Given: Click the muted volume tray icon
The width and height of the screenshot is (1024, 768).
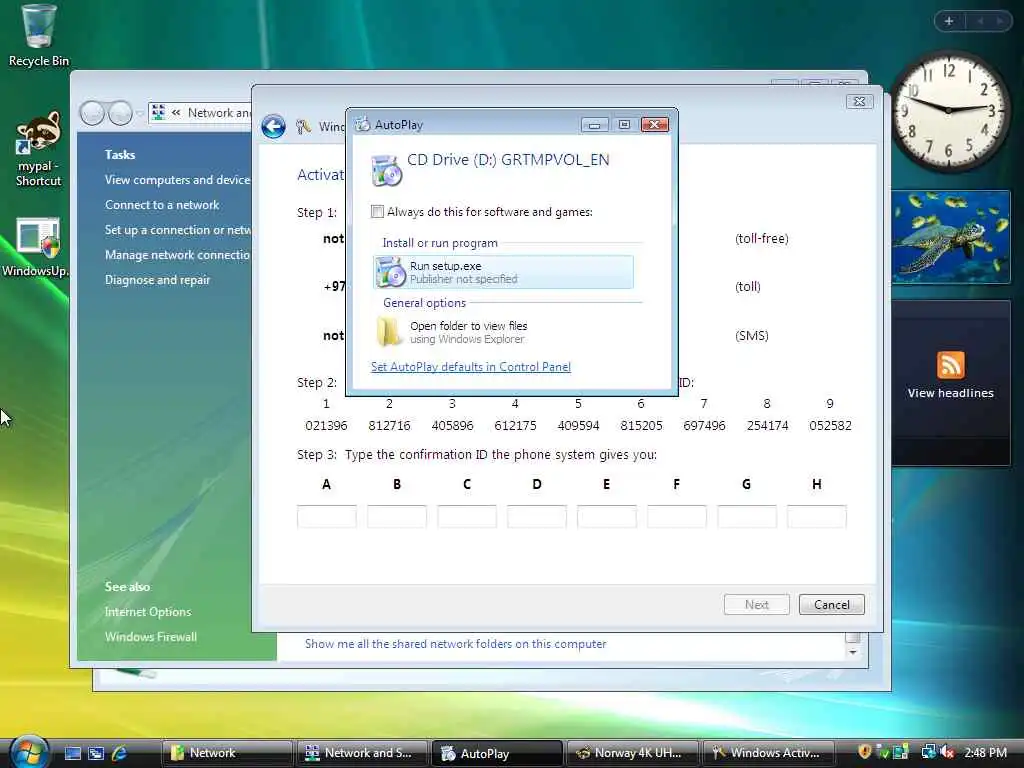Looking at the screenshot, I should (947, 752).
